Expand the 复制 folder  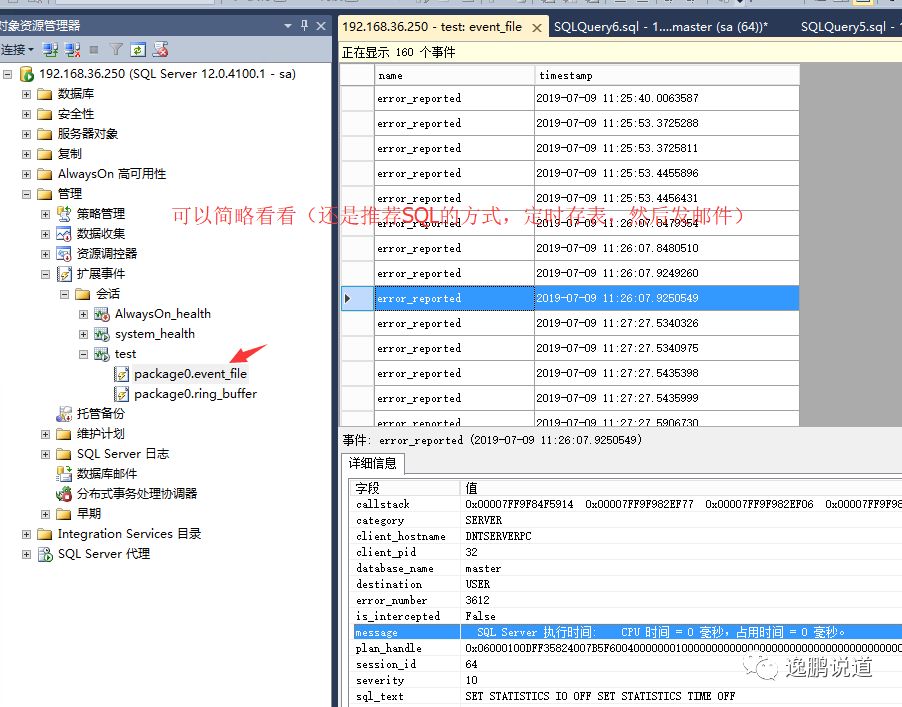click(26, 155)
